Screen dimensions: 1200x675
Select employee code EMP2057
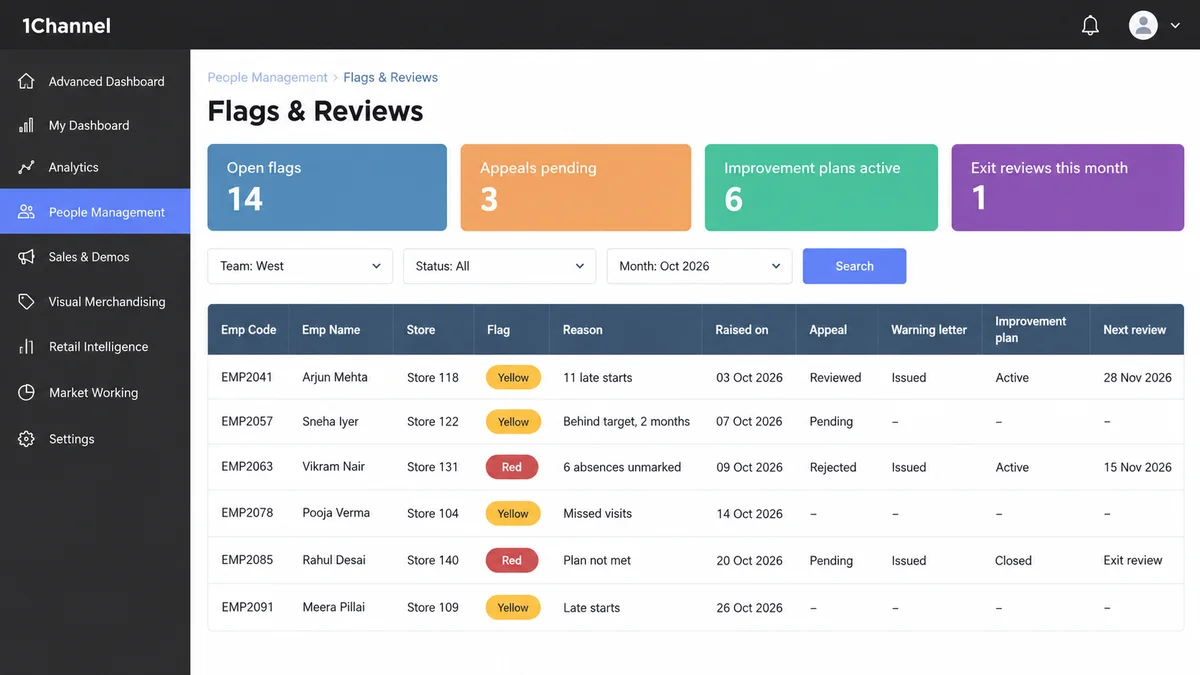(247, 421)
